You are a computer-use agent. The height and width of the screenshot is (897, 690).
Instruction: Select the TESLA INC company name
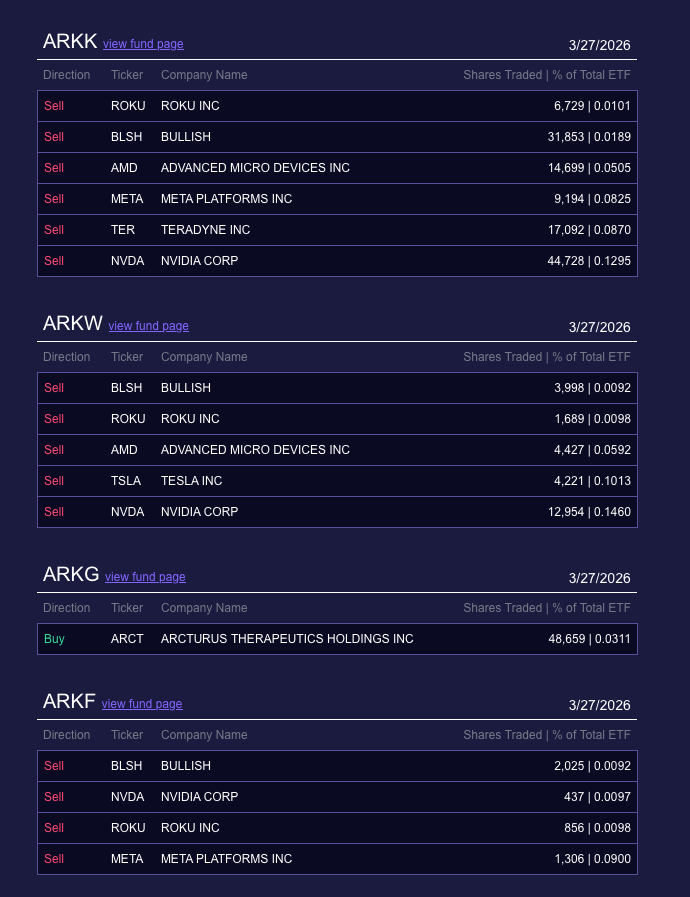click(x=191, y=481)
